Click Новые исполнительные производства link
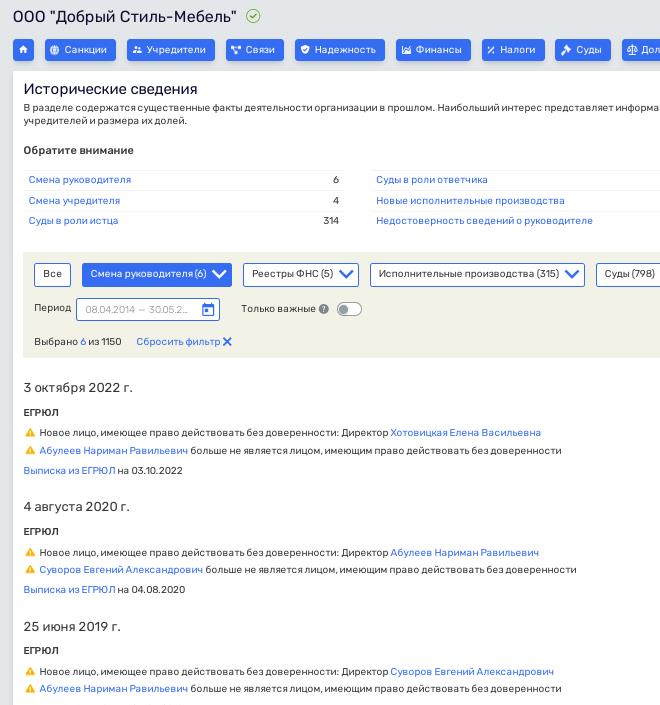This screenshot has width=660, height=705. (470, 201)
